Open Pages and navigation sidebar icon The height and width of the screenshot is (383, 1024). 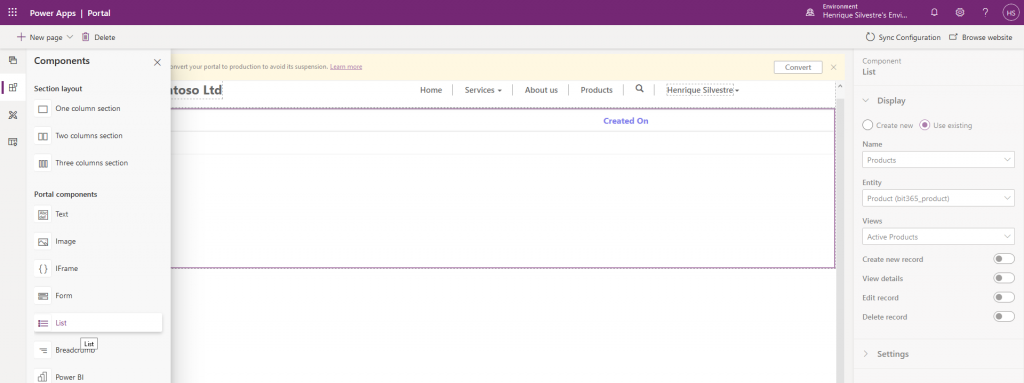[12, 60]
